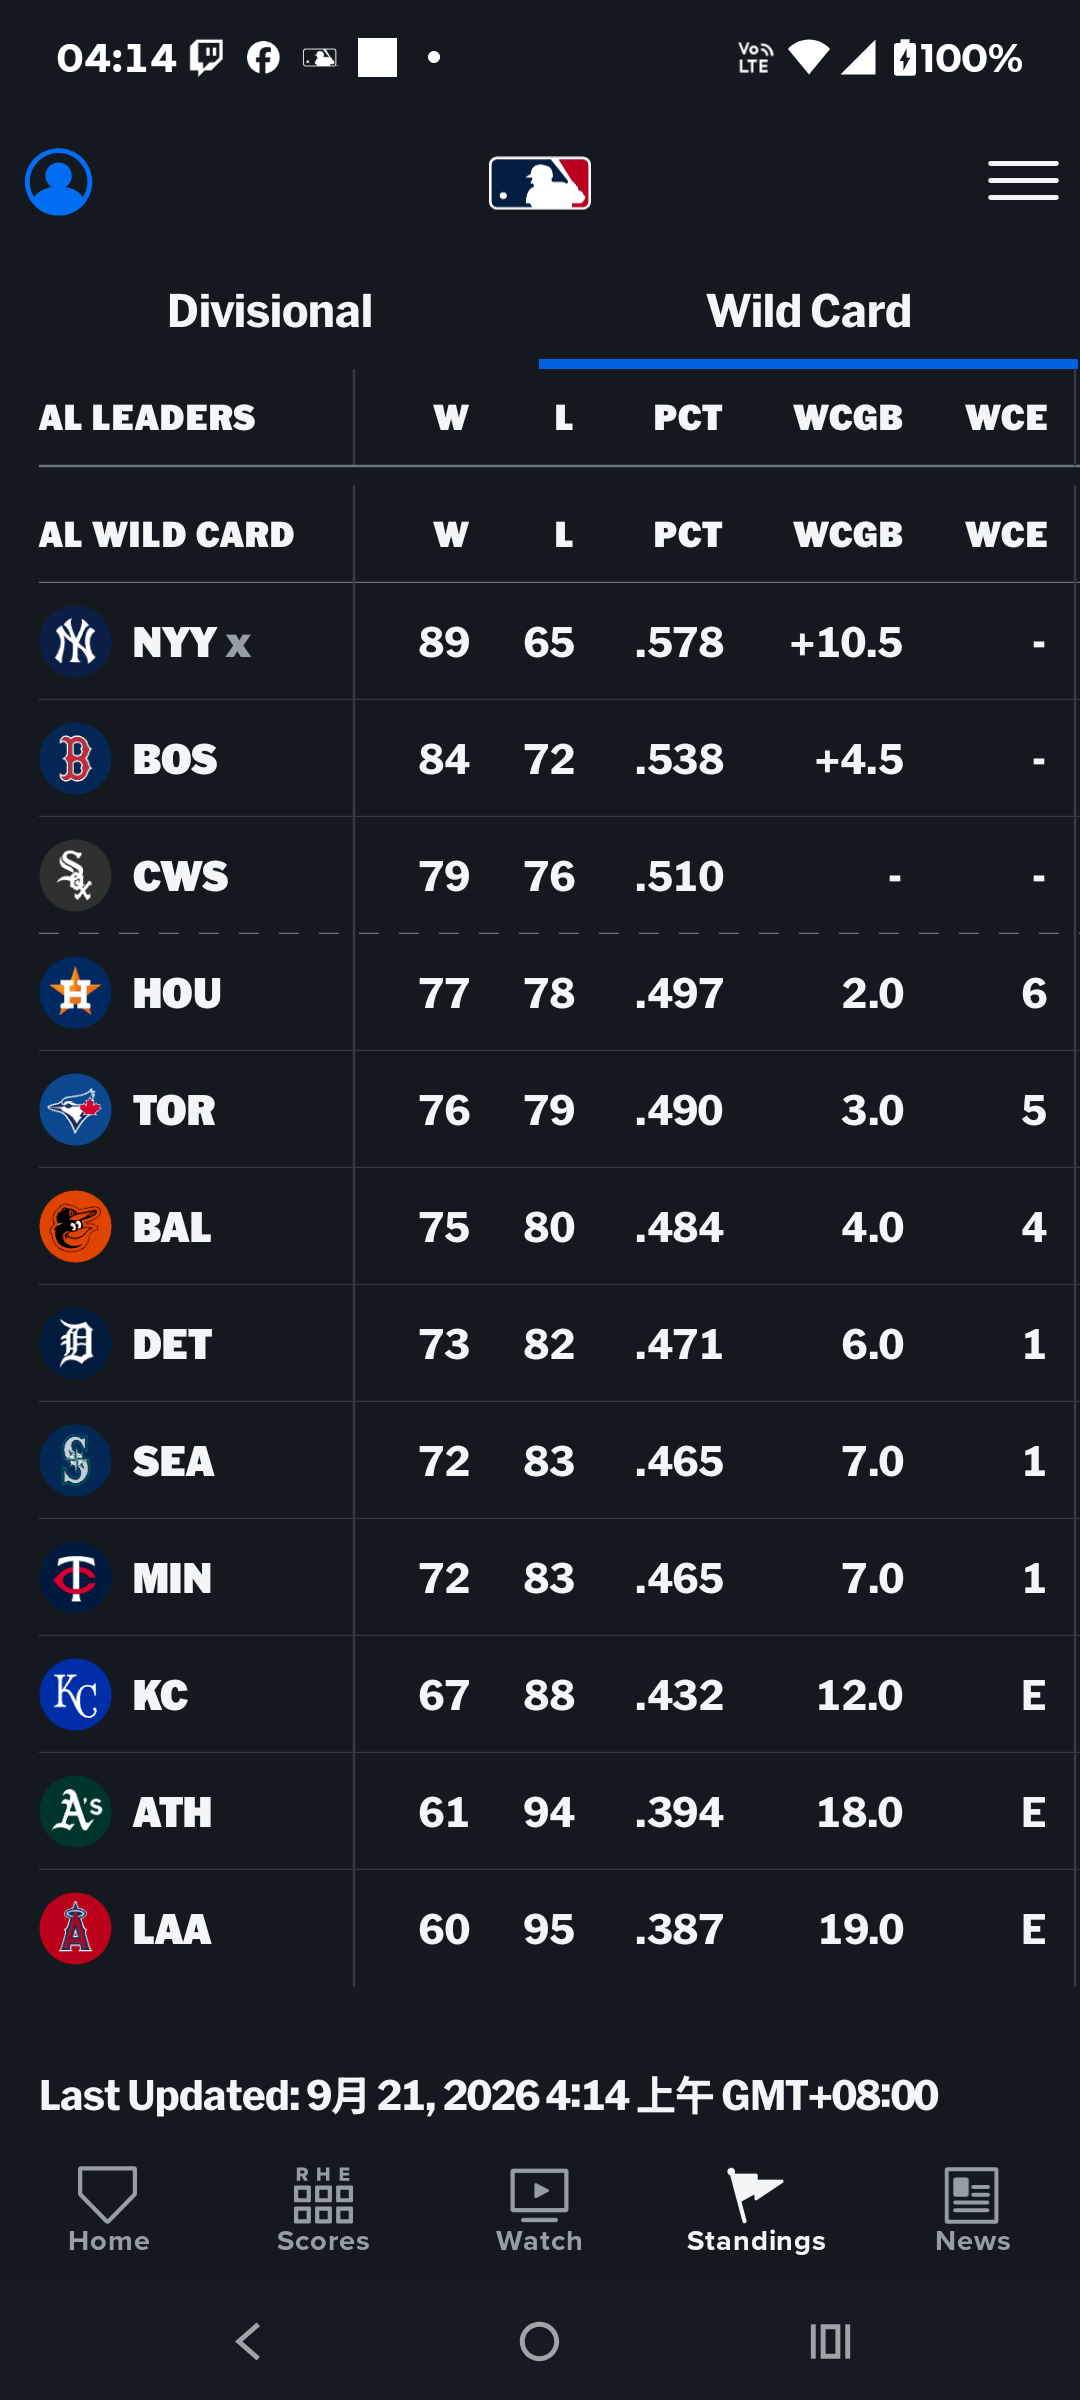This screenshot has width=1080, height=2400.
Task: Tap the Angels team logo
Action: coord(75,1929)
